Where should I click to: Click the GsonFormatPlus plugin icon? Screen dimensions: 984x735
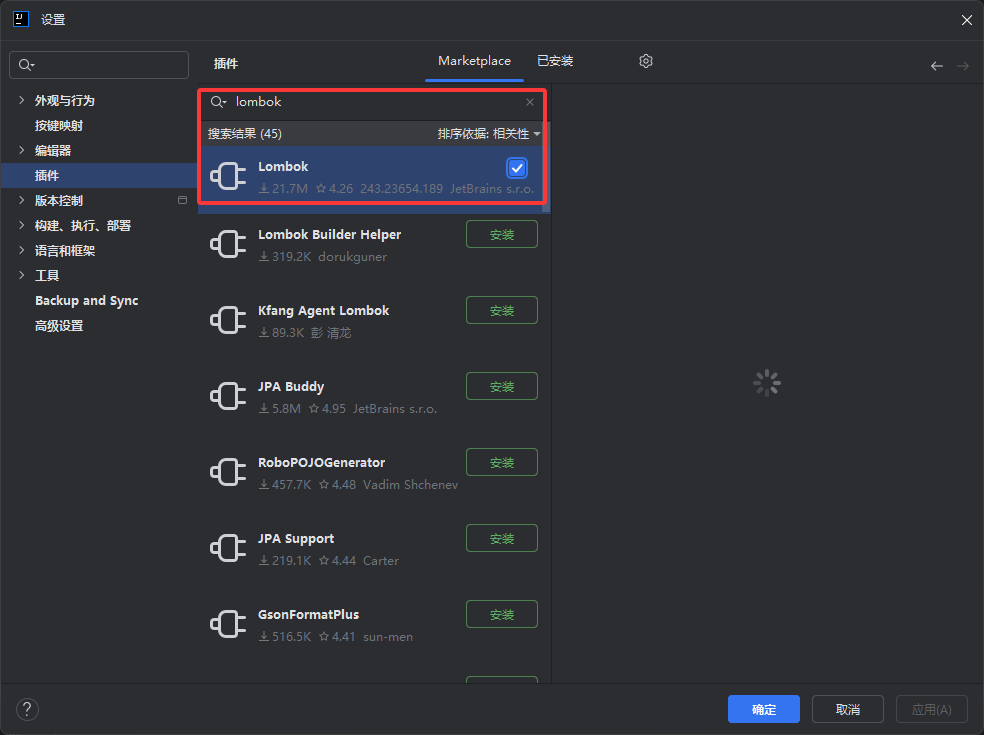[x=228, y=625]
